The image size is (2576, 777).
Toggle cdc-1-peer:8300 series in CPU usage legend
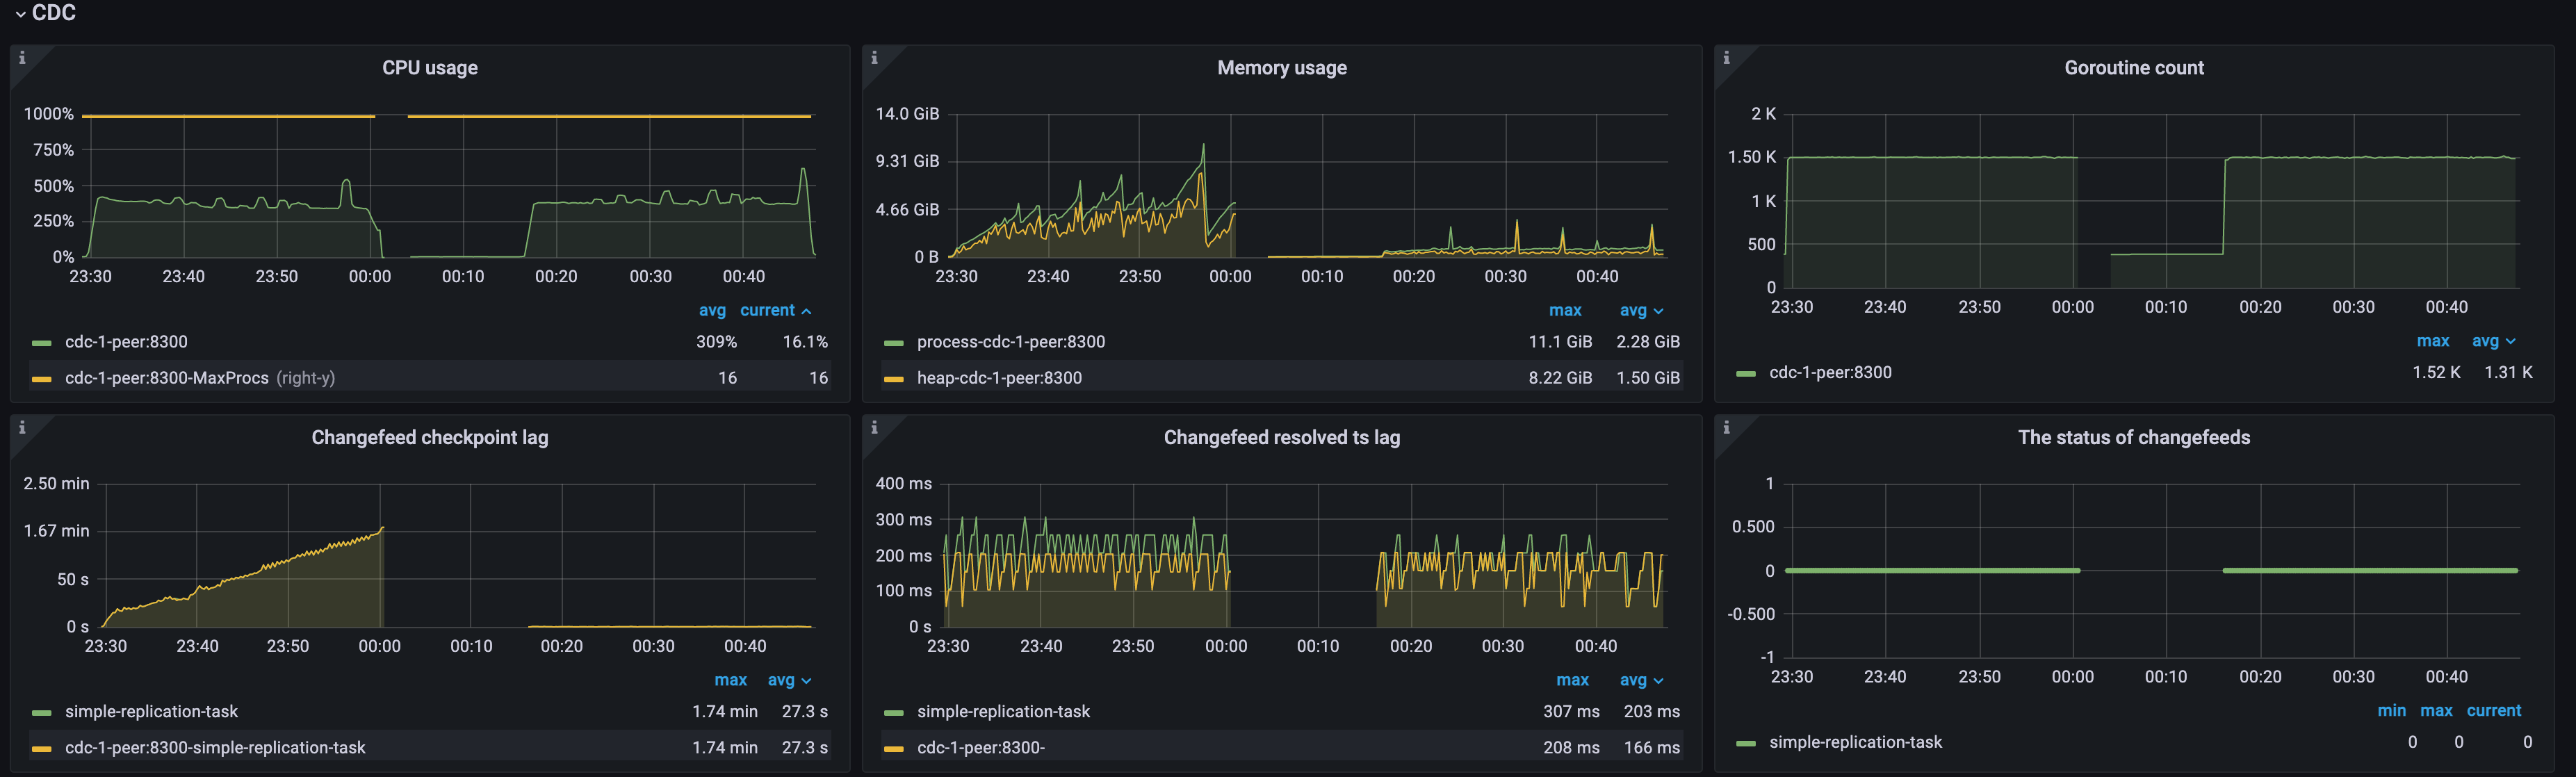[126, 342]
